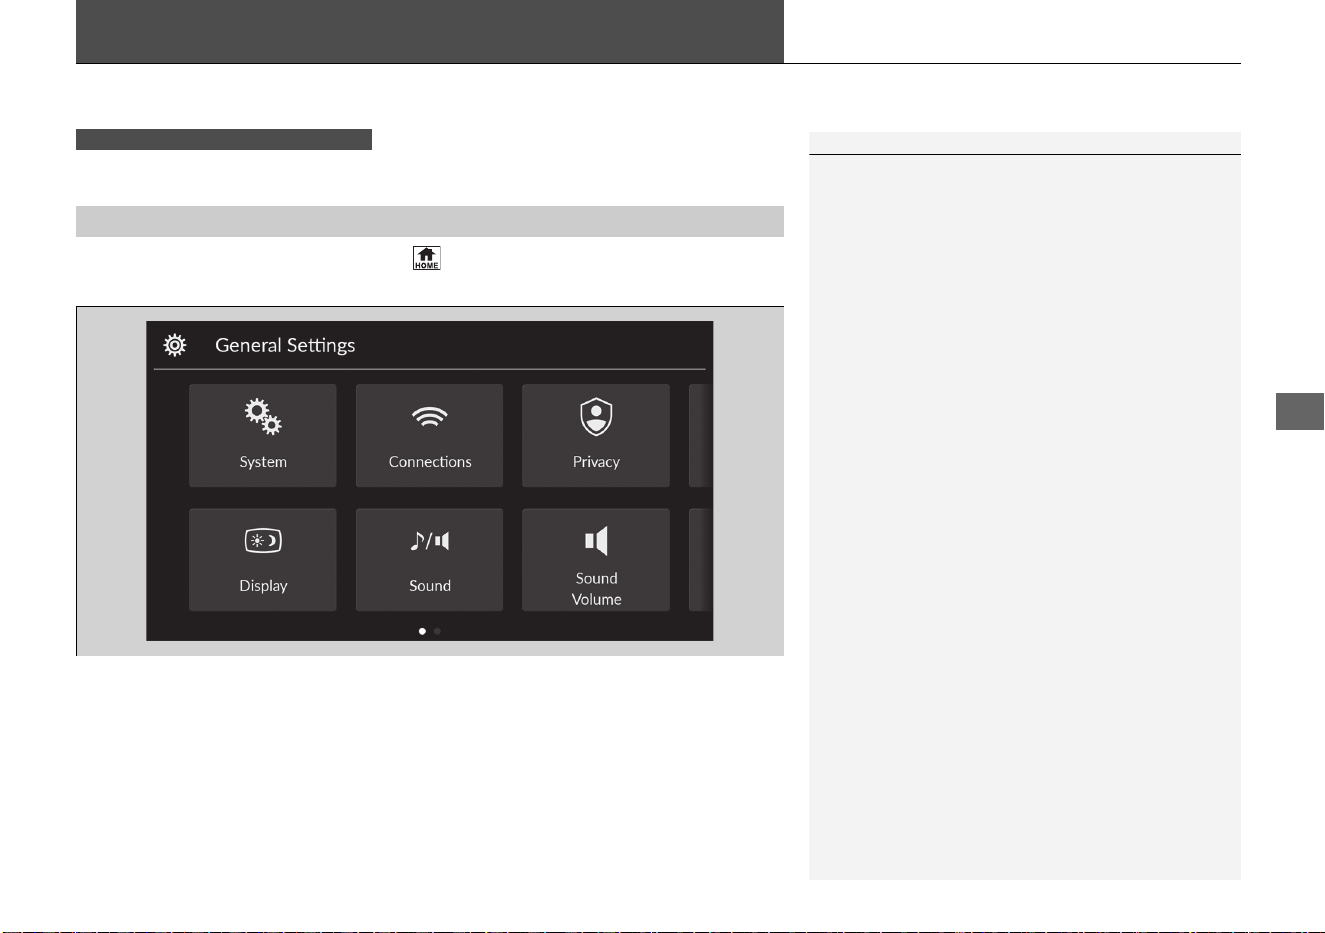Click the General Settings title text
1325x933 pixels.
(x=285, y=345)
